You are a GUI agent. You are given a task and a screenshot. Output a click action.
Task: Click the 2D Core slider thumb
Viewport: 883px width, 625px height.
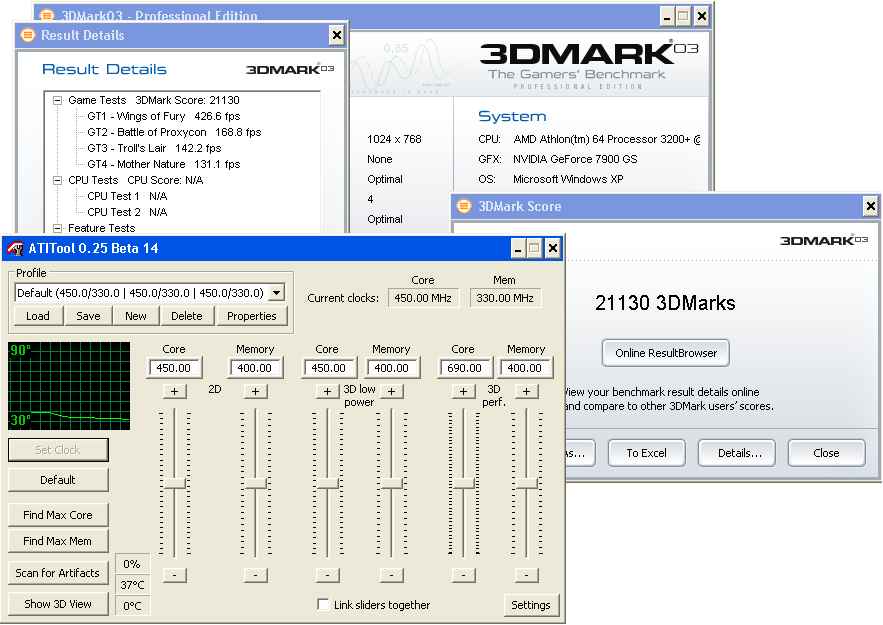point(175,483)
